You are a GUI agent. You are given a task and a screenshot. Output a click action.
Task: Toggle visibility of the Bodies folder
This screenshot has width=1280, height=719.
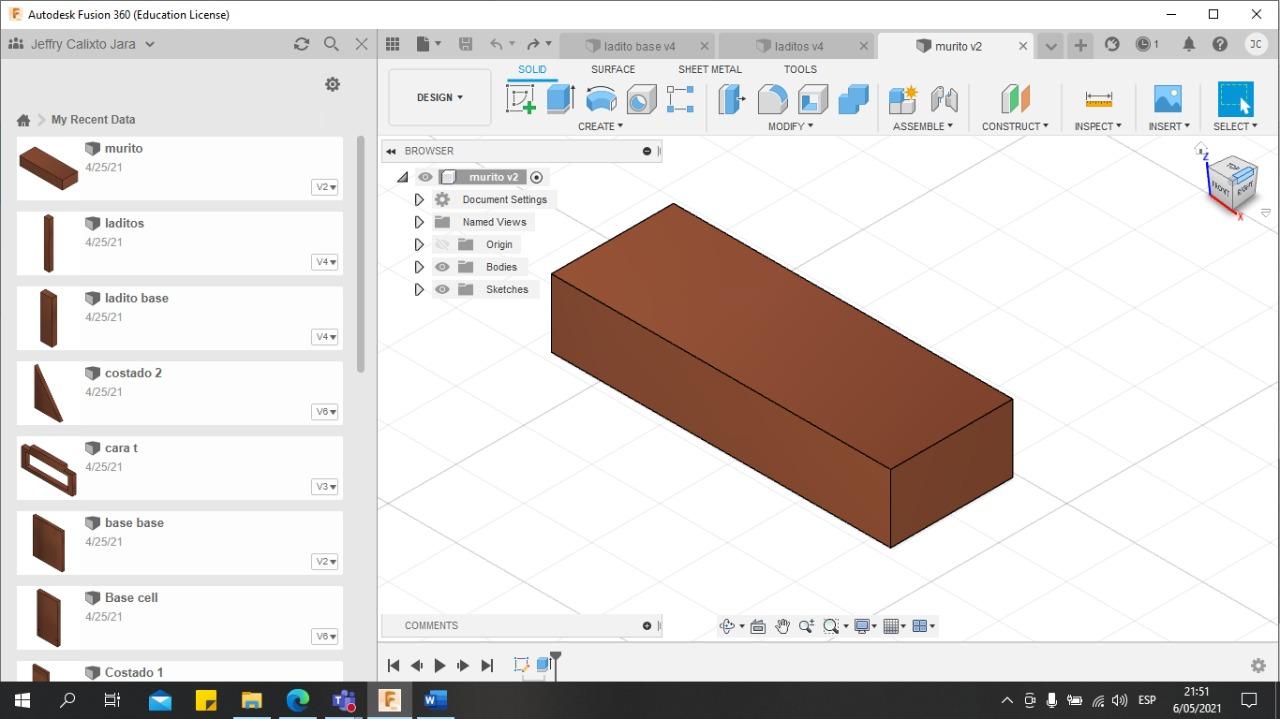pos(442,267)
